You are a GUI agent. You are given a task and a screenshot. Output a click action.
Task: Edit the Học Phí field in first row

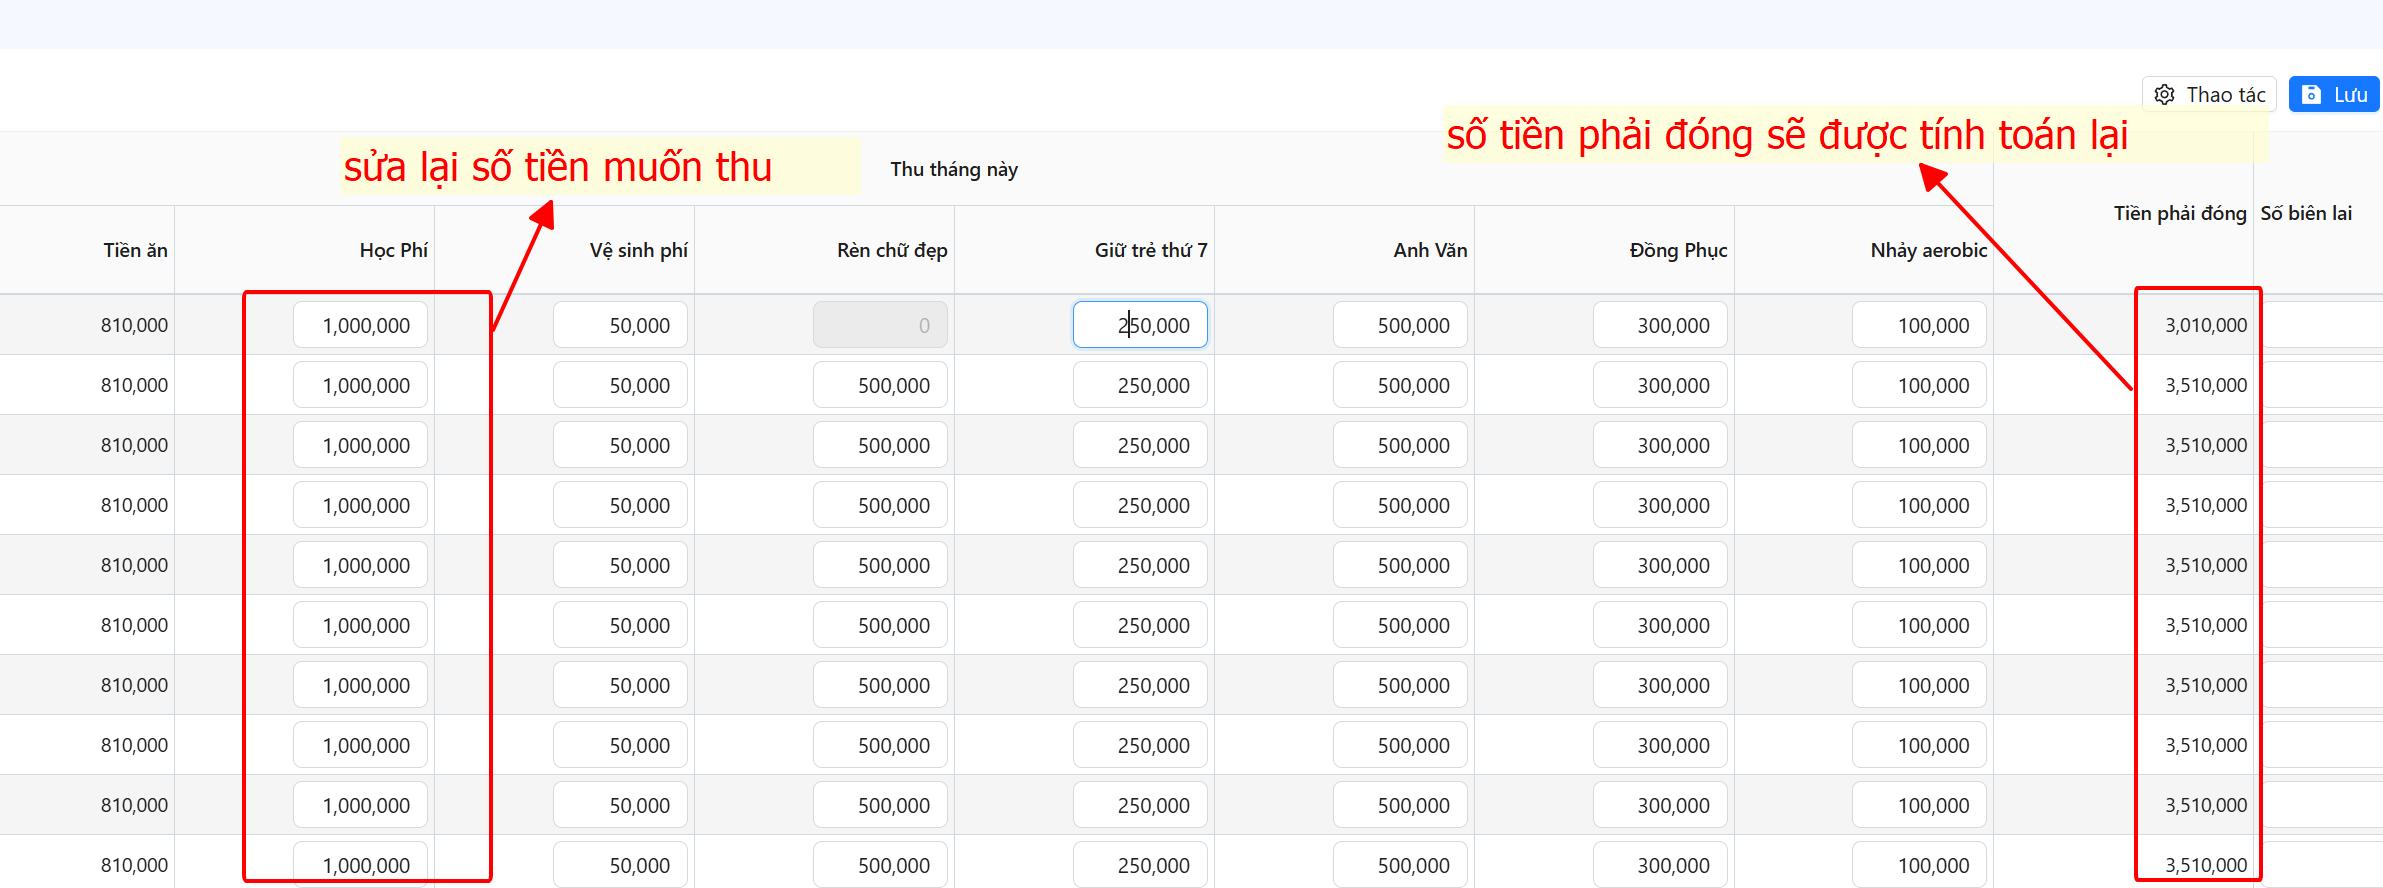pyautogui.click(x=360, y=325)
